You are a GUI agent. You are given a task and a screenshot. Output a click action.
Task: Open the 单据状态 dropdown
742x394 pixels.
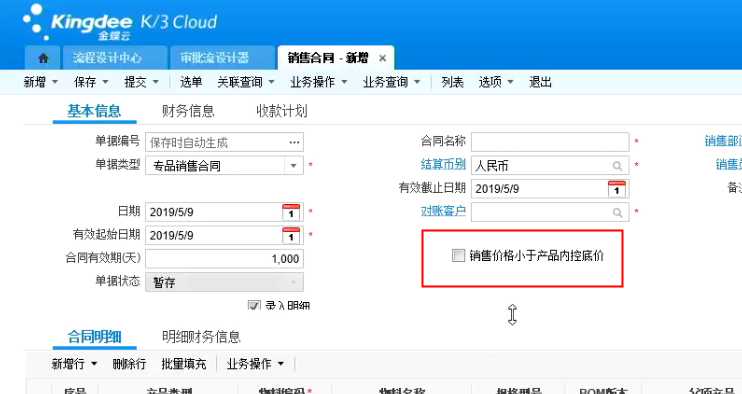(224, 282)
